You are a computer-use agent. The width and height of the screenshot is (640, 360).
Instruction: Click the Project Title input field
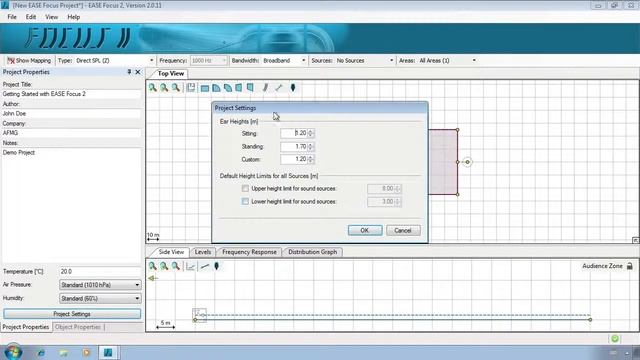[71, 94]
